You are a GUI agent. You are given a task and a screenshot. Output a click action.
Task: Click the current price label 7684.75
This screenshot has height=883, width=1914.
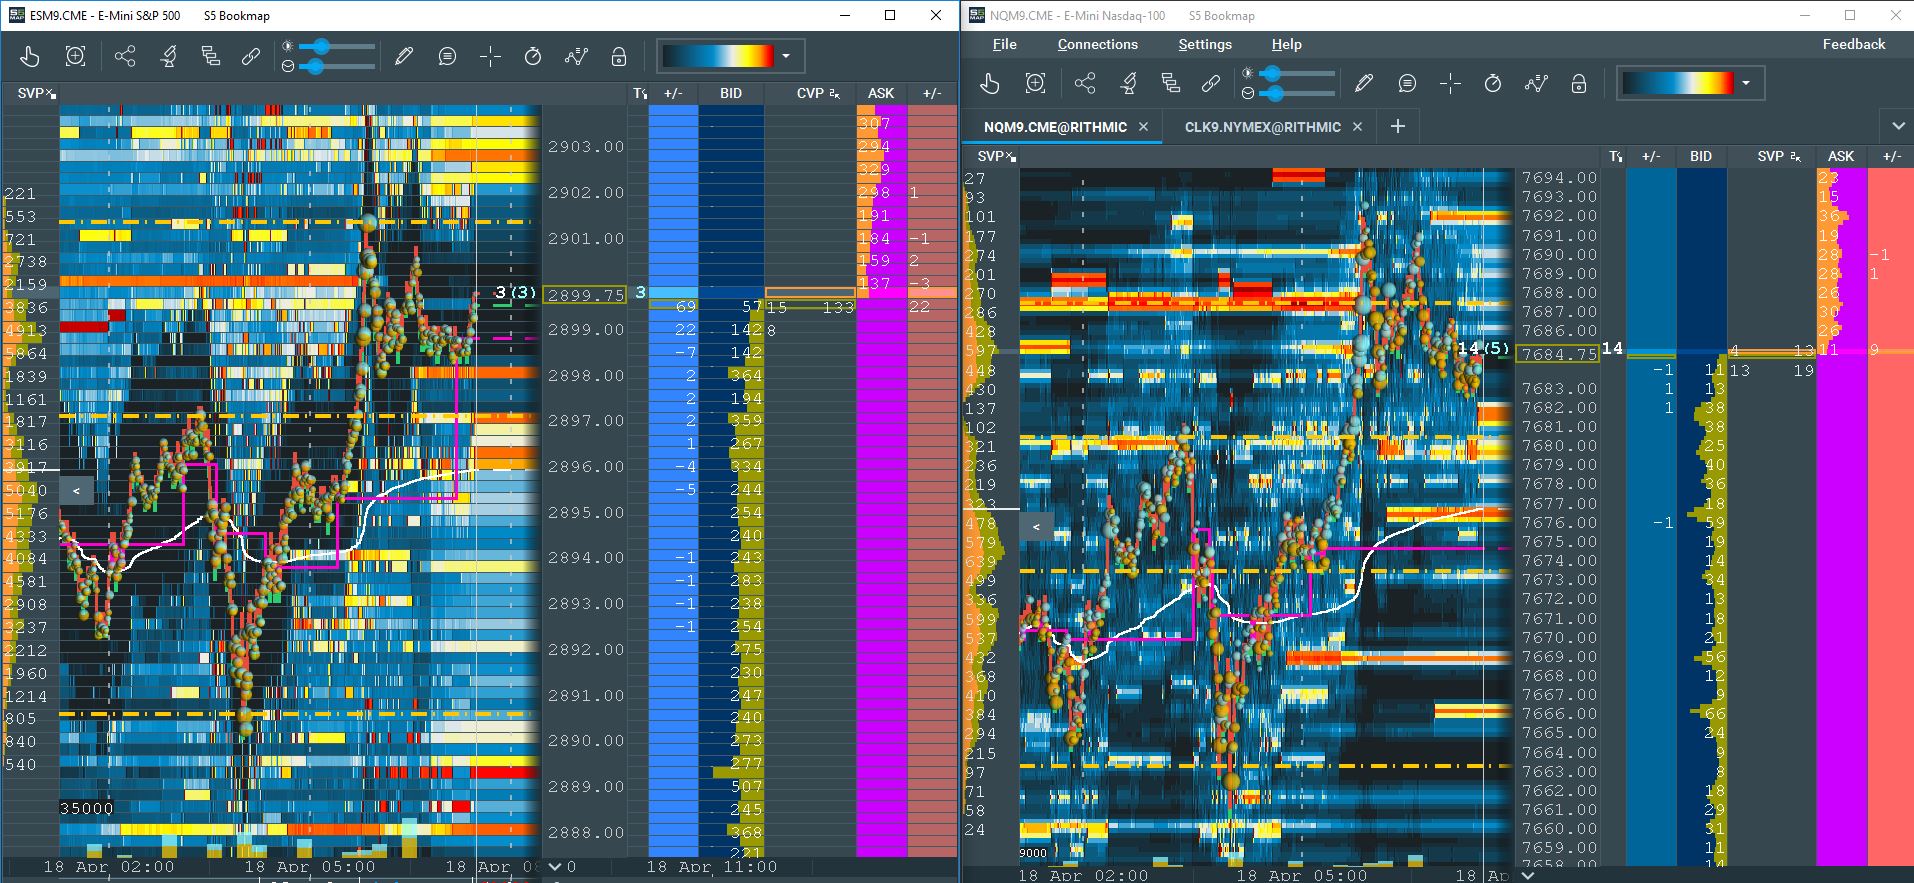pyautogui.click(x=1557, y=354)
